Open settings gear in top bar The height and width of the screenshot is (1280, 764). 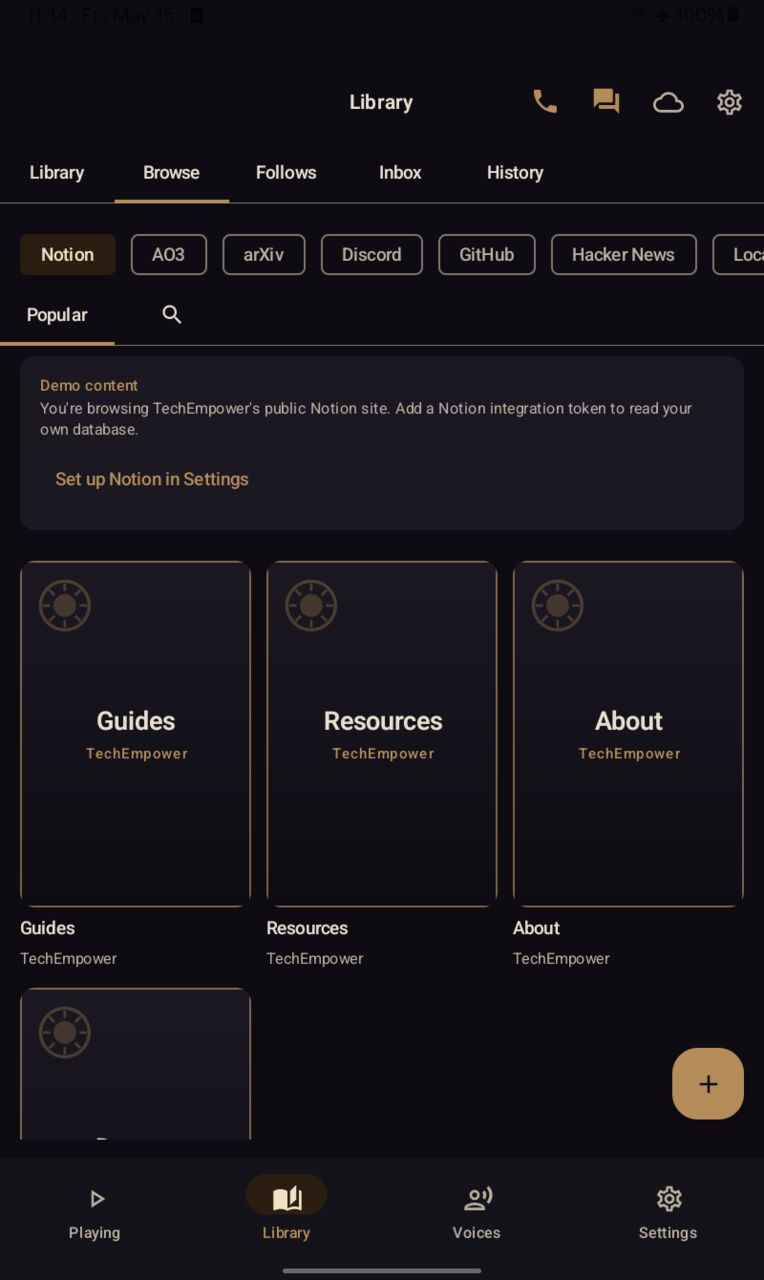(729, 102)
